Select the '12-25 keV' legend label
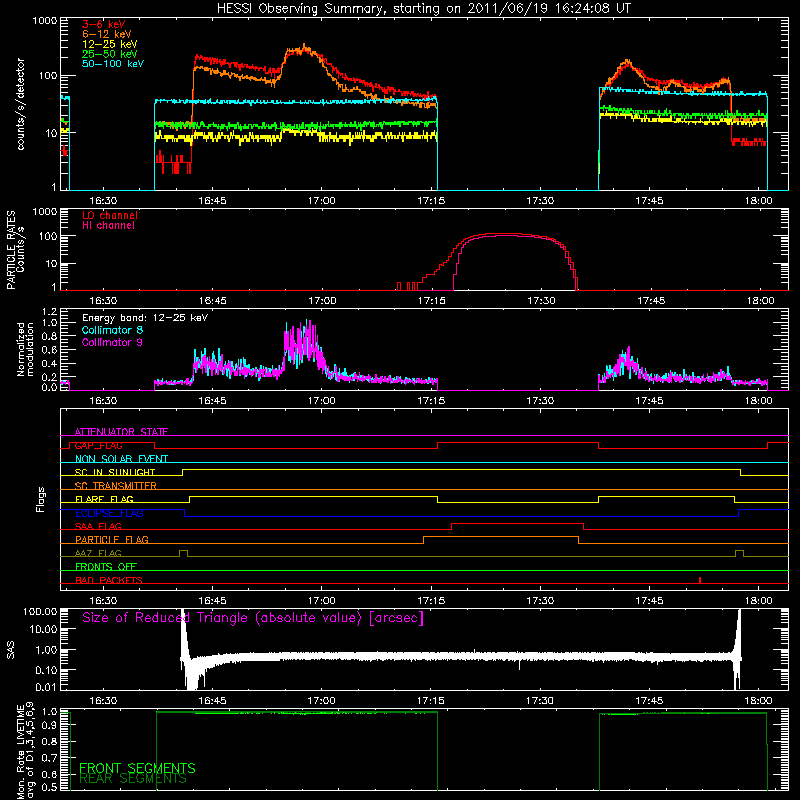This screenshot has height=800, width=800. 109,44
